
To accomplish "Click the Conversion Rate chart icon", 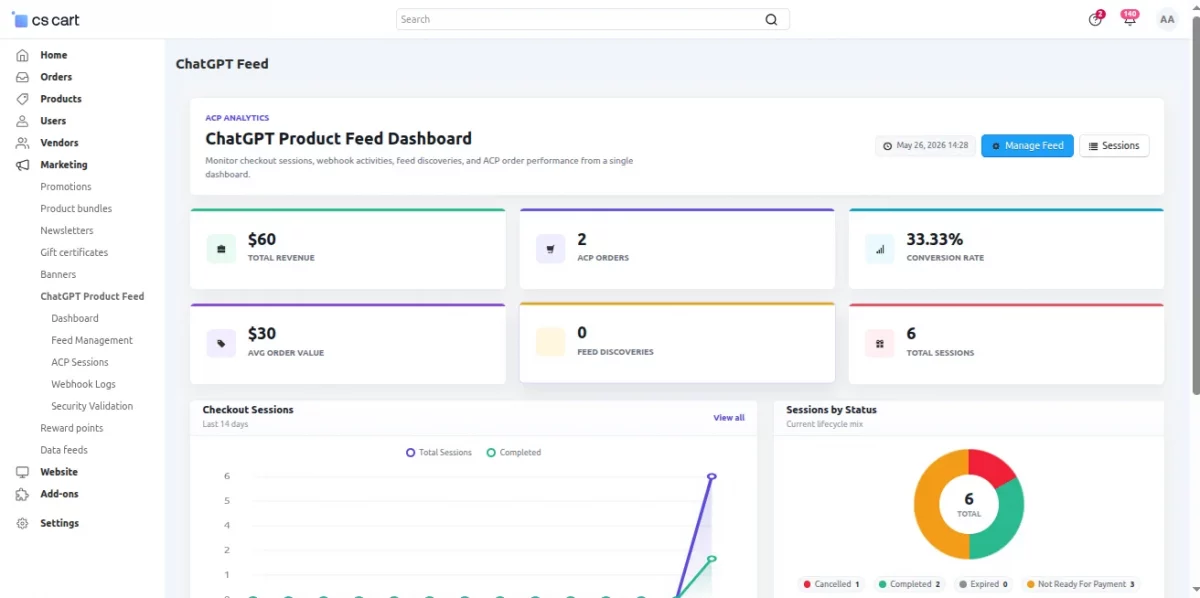I will pos(880,248).
